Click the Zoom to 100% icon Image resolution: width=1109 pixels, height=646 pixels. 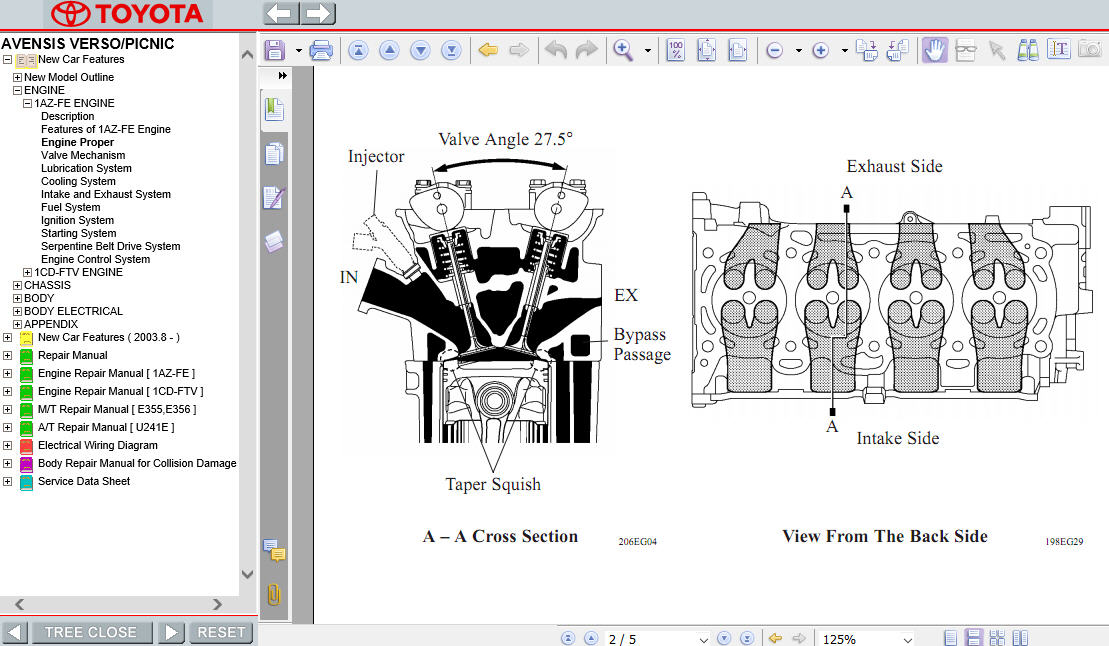coord(676,50)
